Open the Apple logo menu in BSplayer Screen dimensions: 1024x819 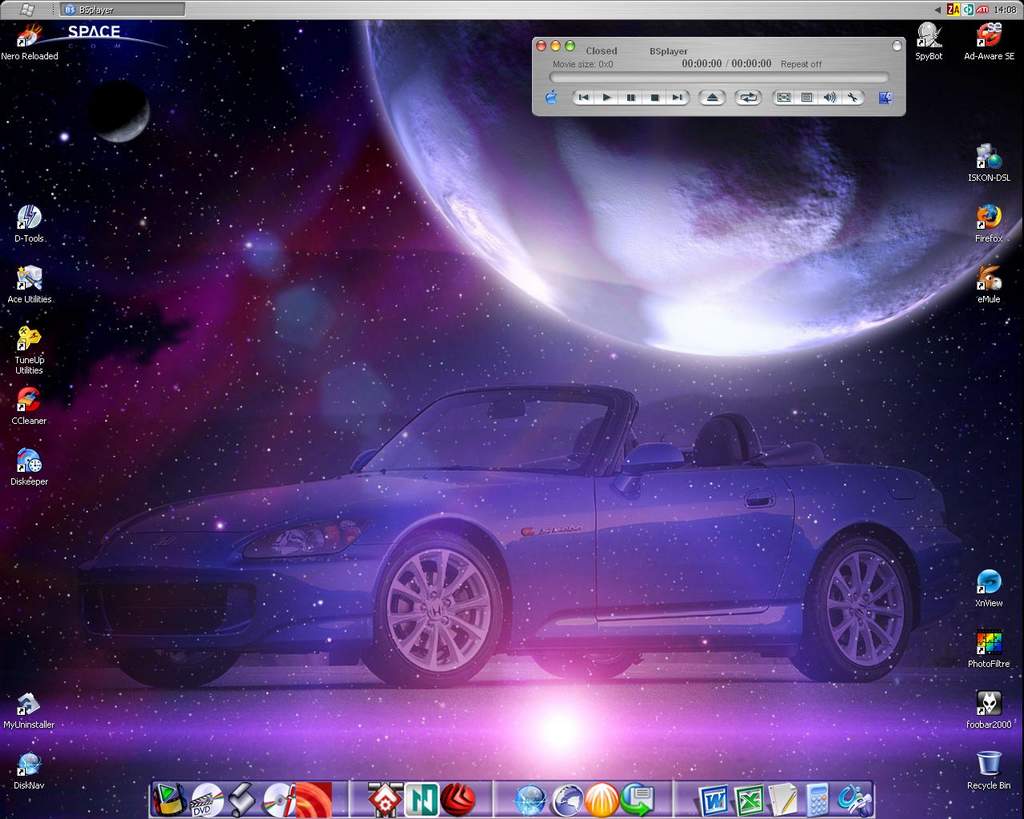pos(551,97)
